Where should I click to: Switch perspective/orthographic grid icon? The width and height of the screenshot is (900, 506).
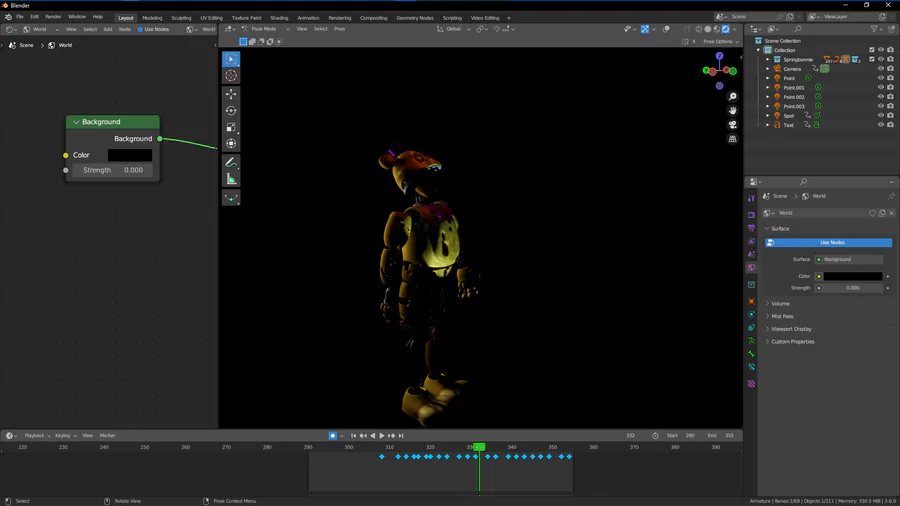pyautogui.click(x=732, y=139)
